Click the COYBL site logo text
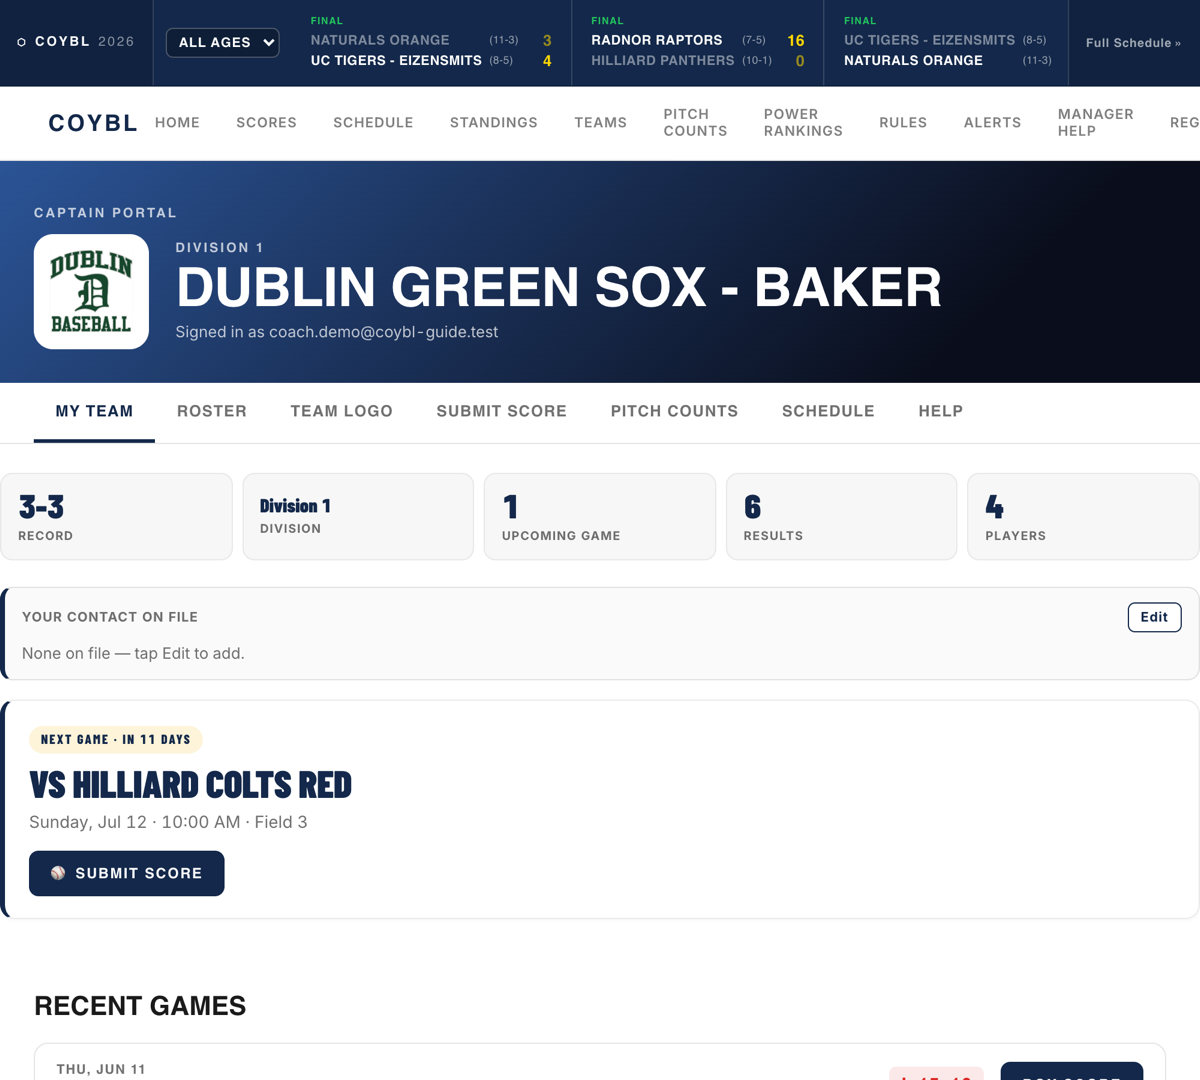Screen dimensions: 1200x1080 (93, 123)
